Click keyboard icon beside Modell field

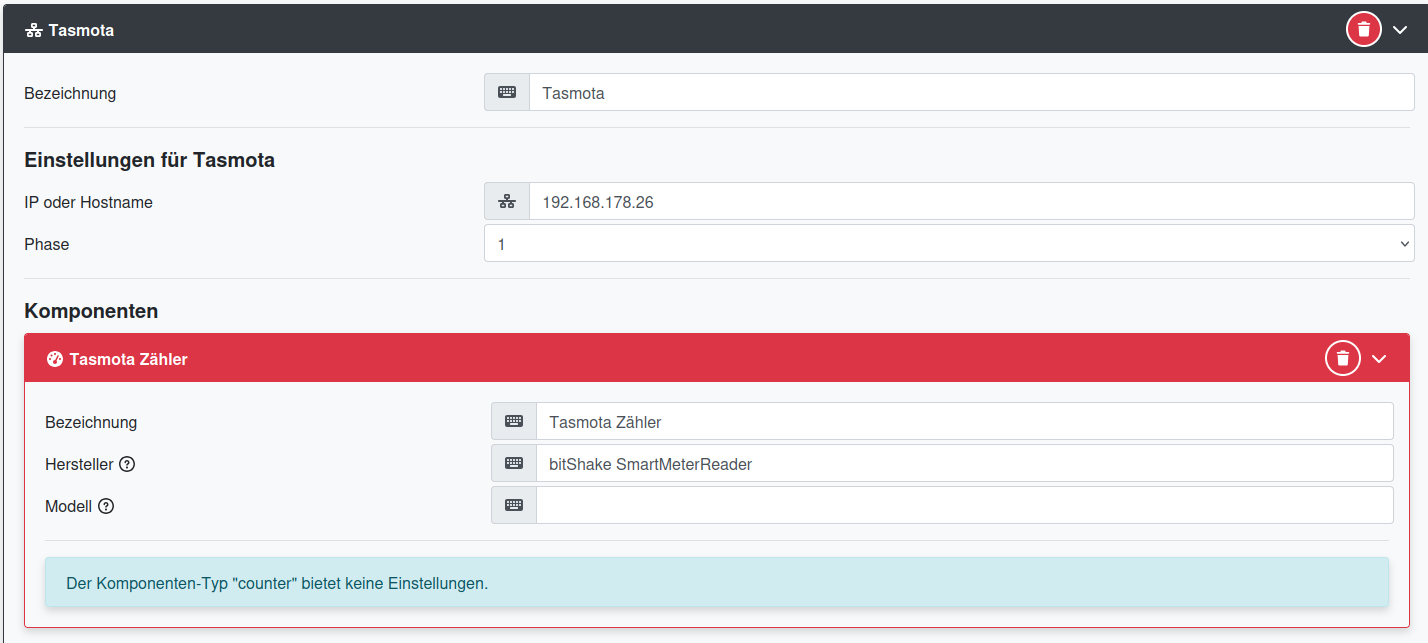[514, 505]
